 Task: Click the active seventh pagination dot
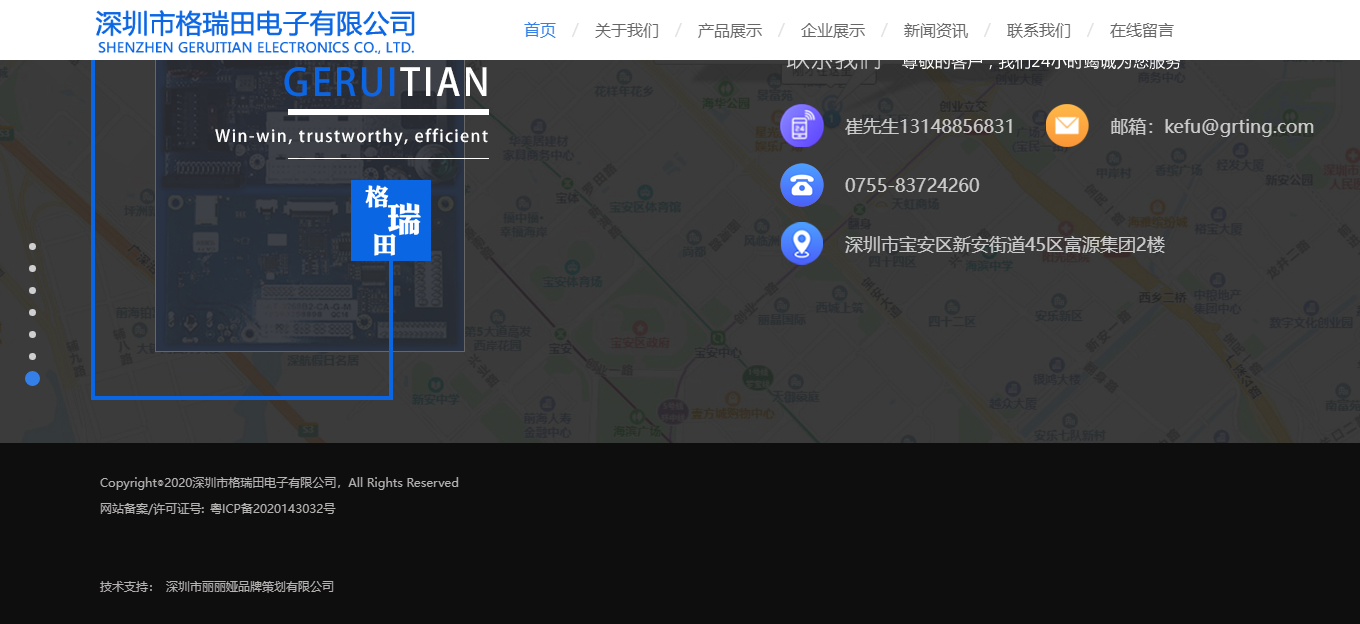32,378
